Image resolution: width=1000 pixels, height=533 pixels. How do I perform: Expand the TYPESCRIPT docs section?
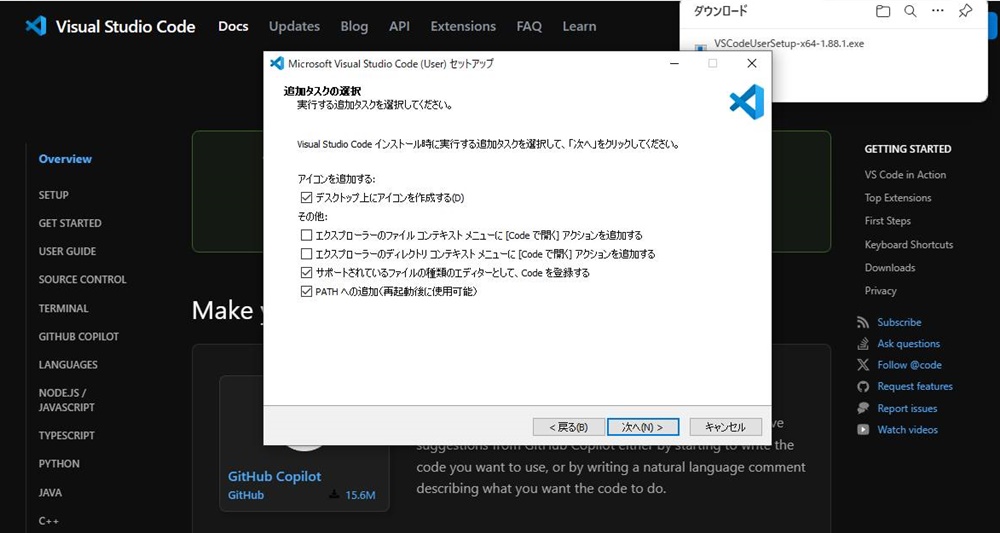(x=66, y=435)
